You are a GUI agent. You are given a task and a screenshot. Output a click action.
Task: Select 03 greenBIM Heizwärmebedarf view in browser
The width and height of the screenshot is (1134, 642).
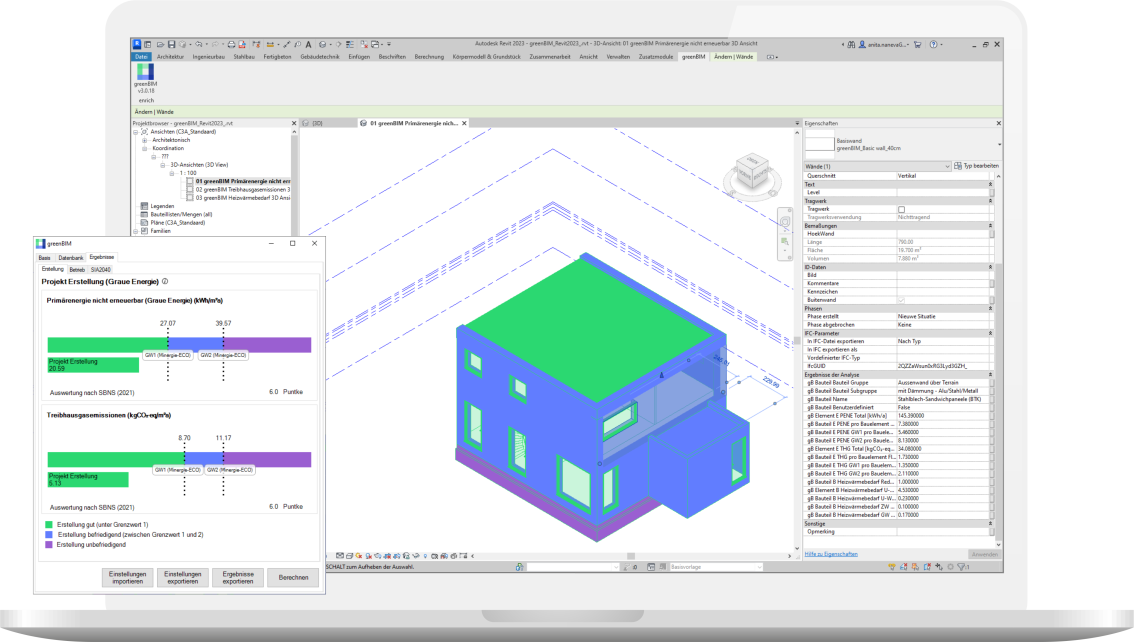point(243,197)
